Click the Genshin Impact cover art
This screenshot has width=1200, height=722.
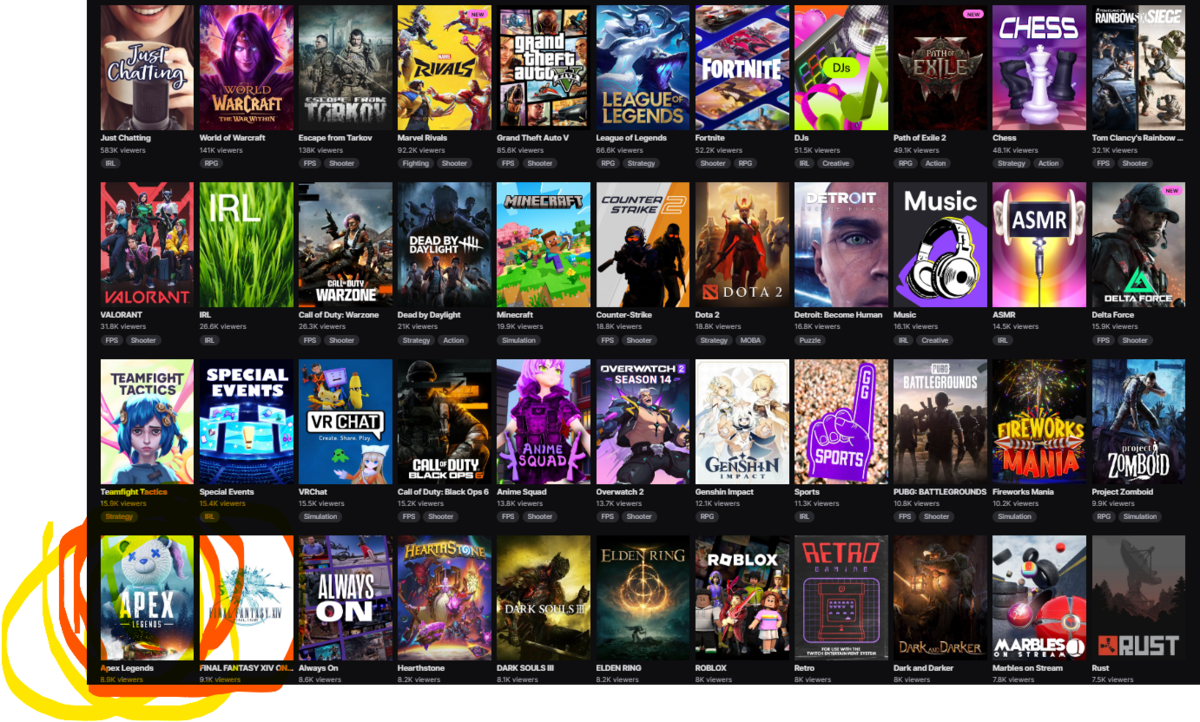point(742,421)
